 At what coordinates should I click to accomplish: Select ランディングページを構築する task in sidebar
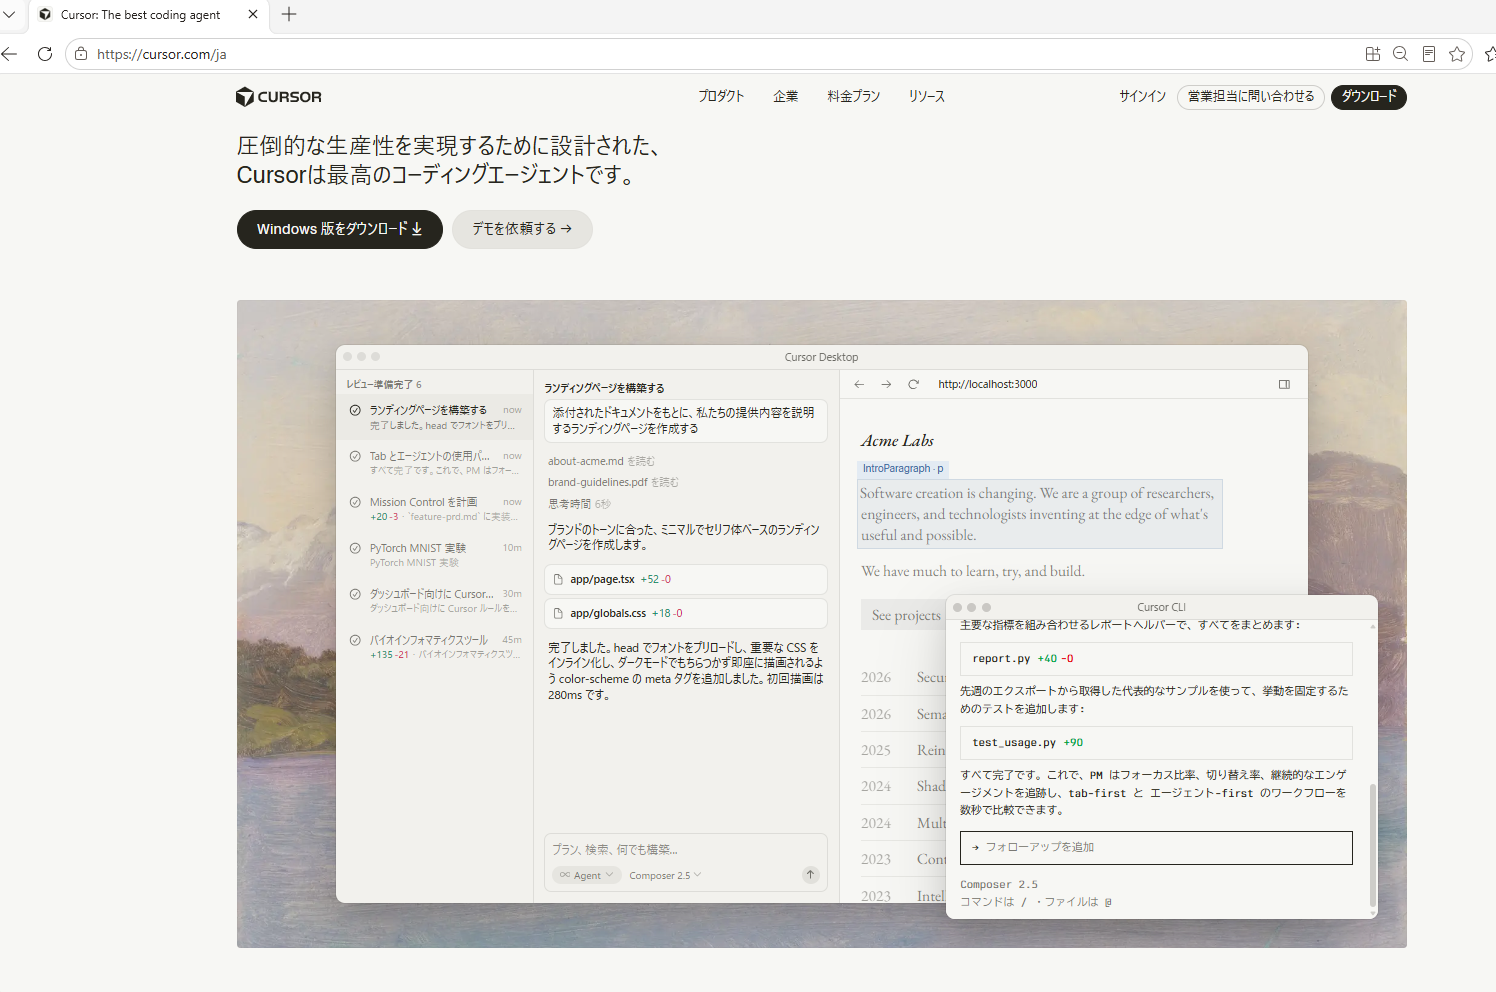[x=435, y=417]
